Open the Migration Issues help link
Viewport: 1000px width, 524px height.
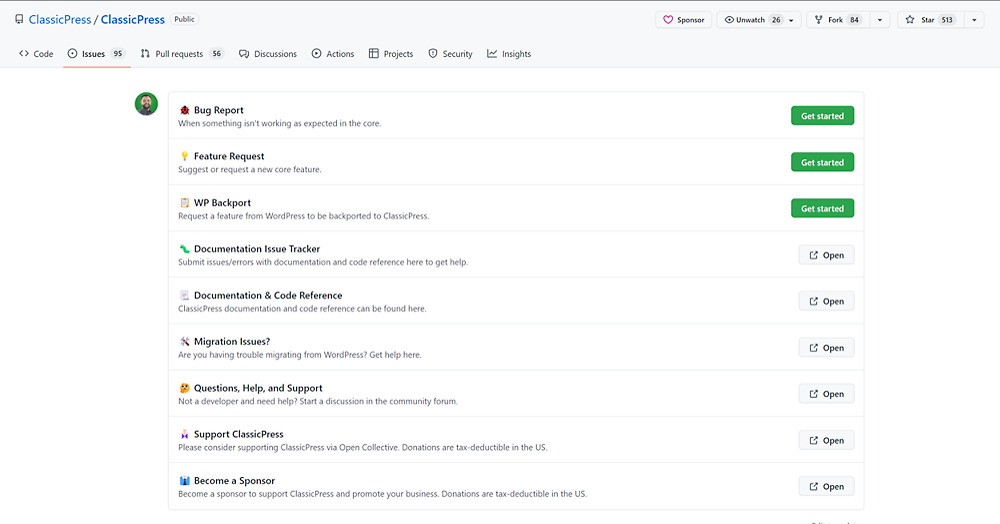[x=827, y=347]
